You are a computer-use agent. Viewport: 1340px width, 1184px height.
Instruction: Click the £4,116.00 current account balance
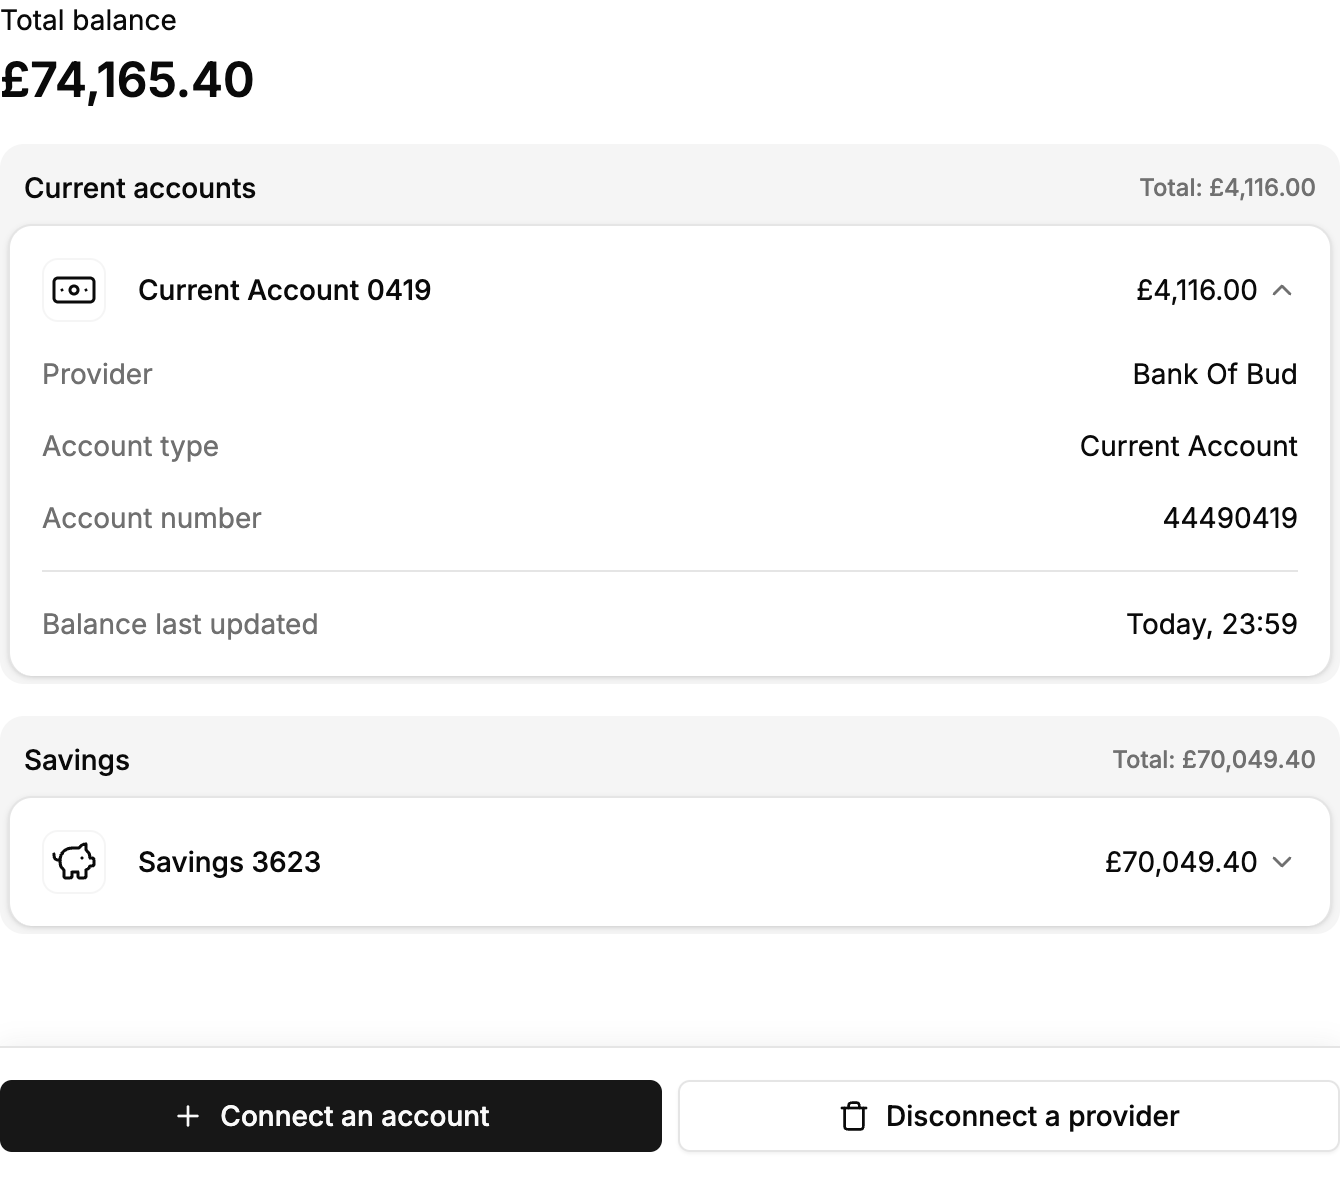[x=1196, y=291]
